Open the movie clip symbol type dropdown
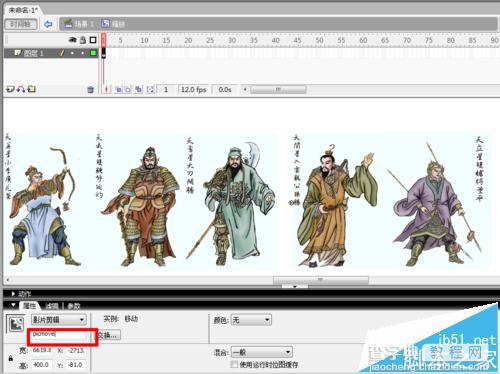Viewport: 500px width, 374px height. coord(59,320)
